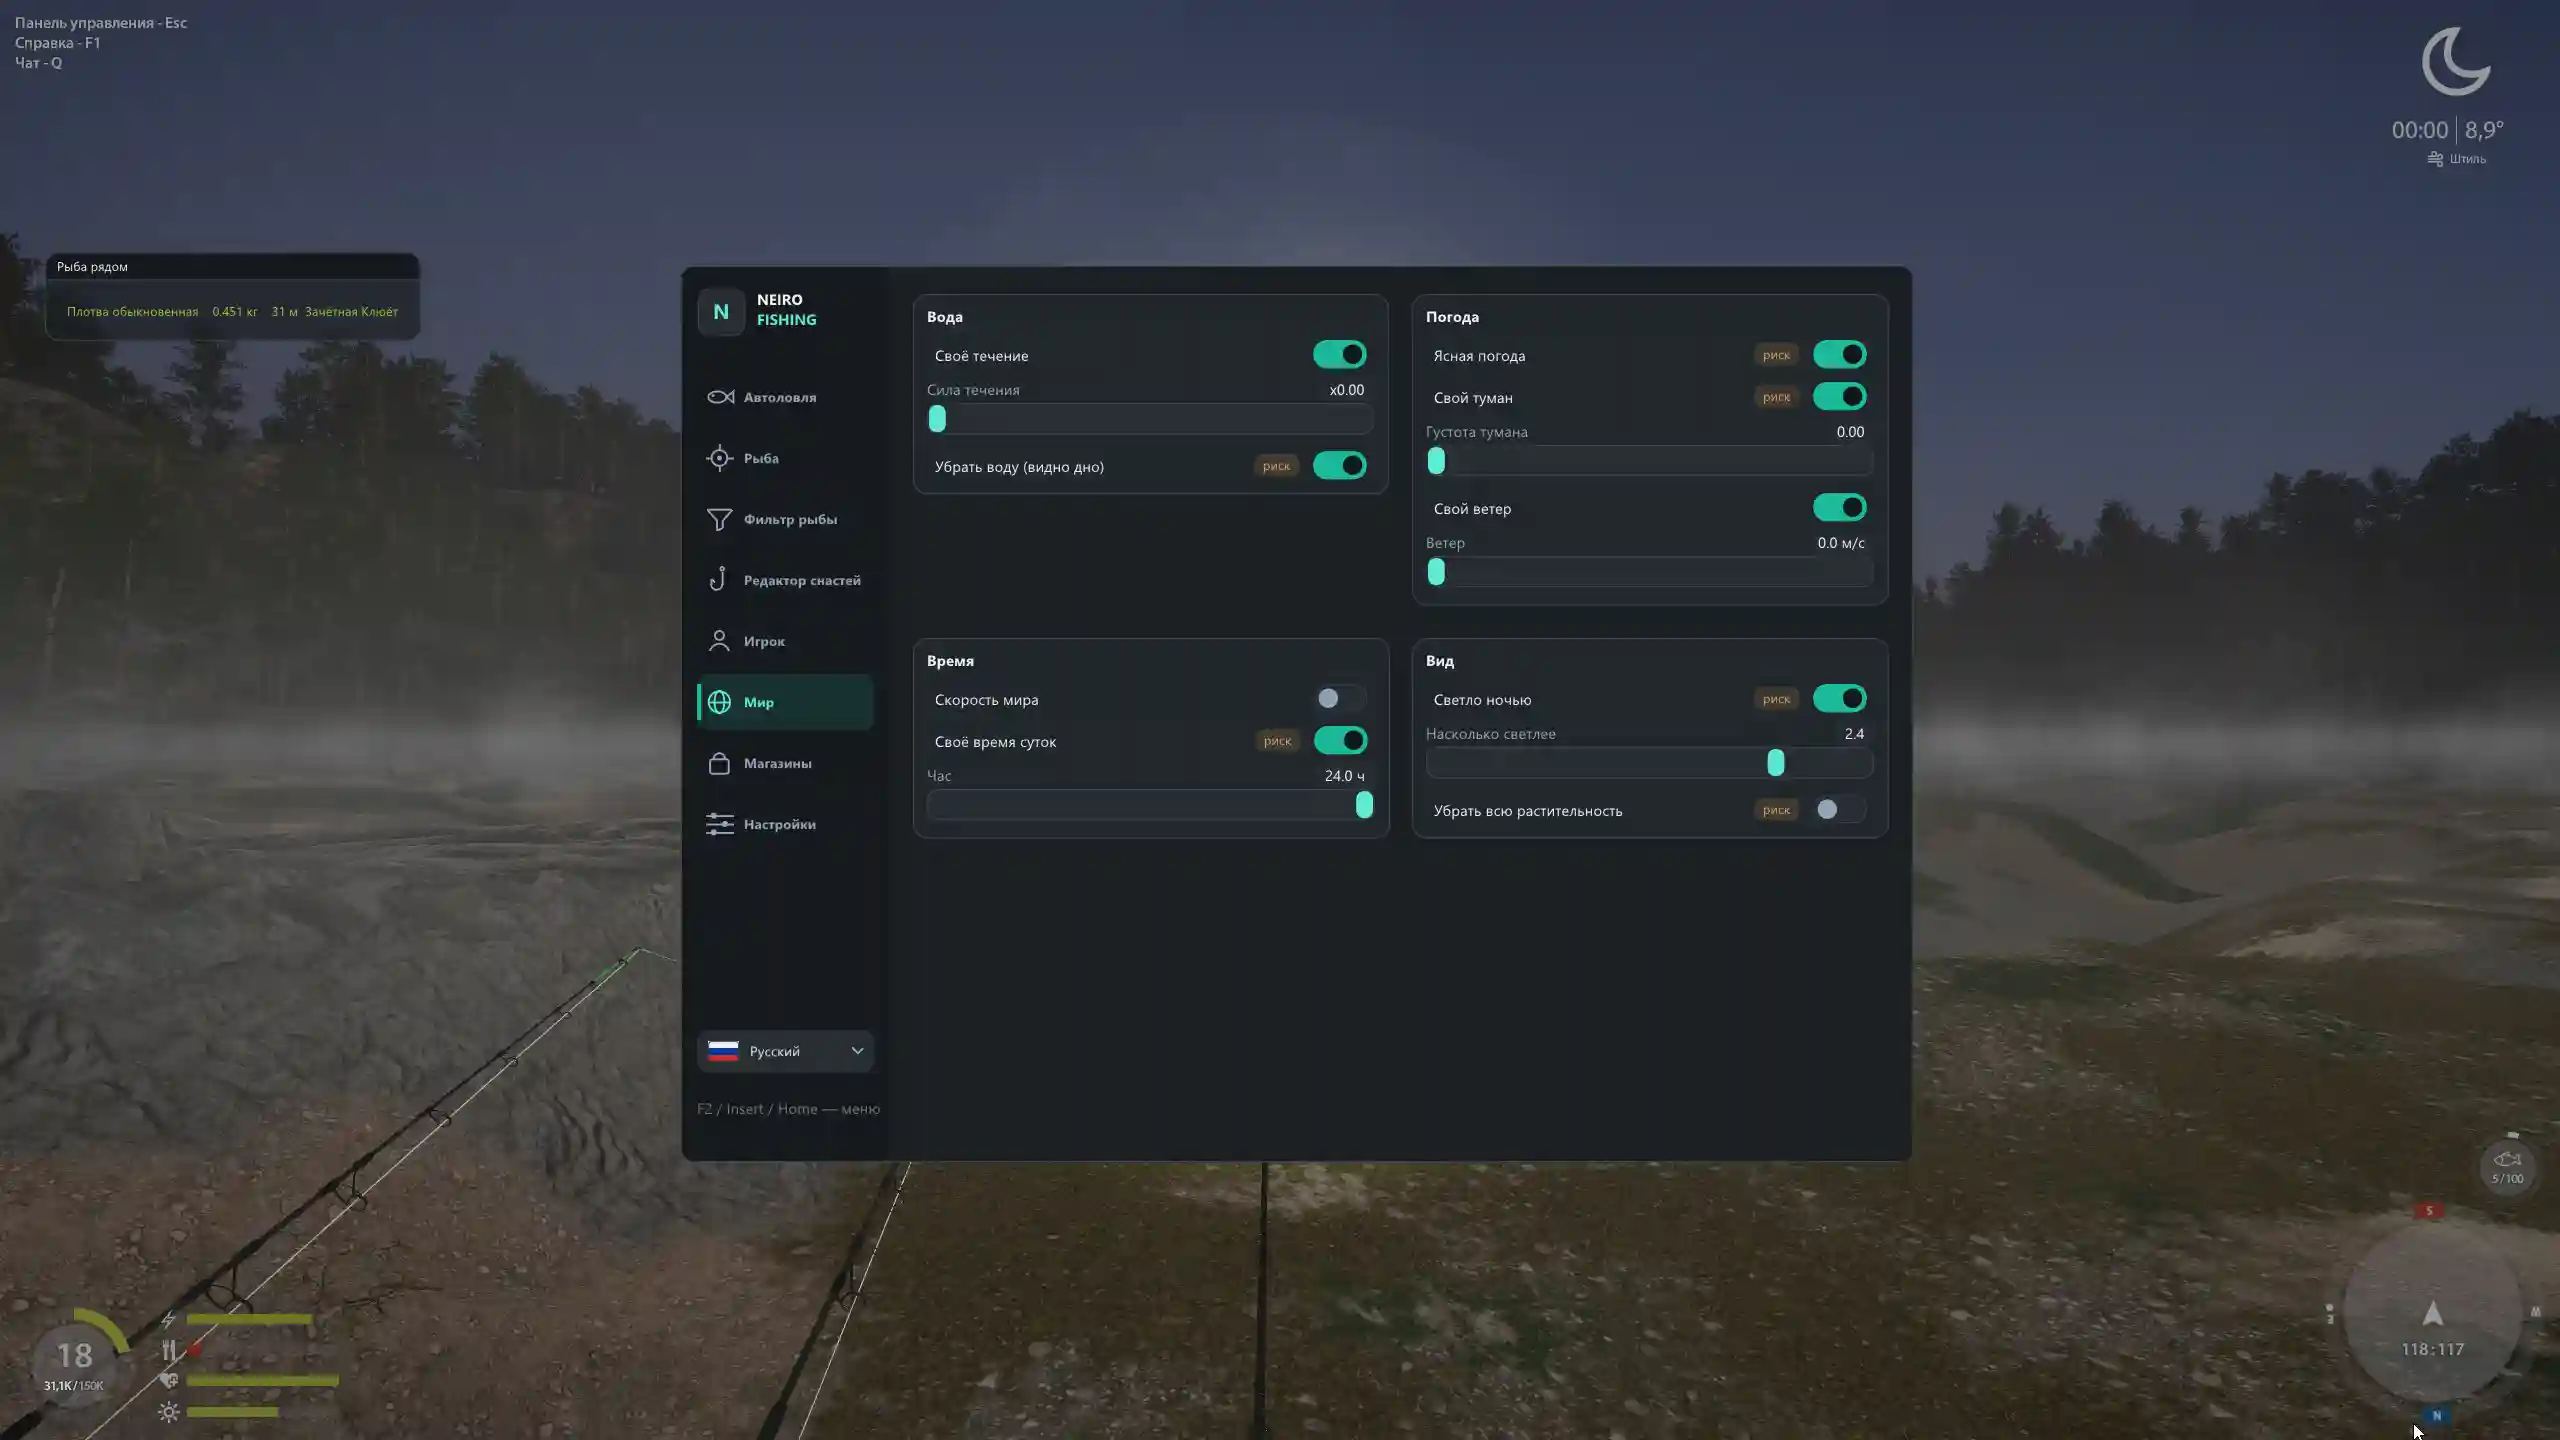The image size is (2560, 1440).
Task: Click the Час time slider track
Action: point(1150,805)
